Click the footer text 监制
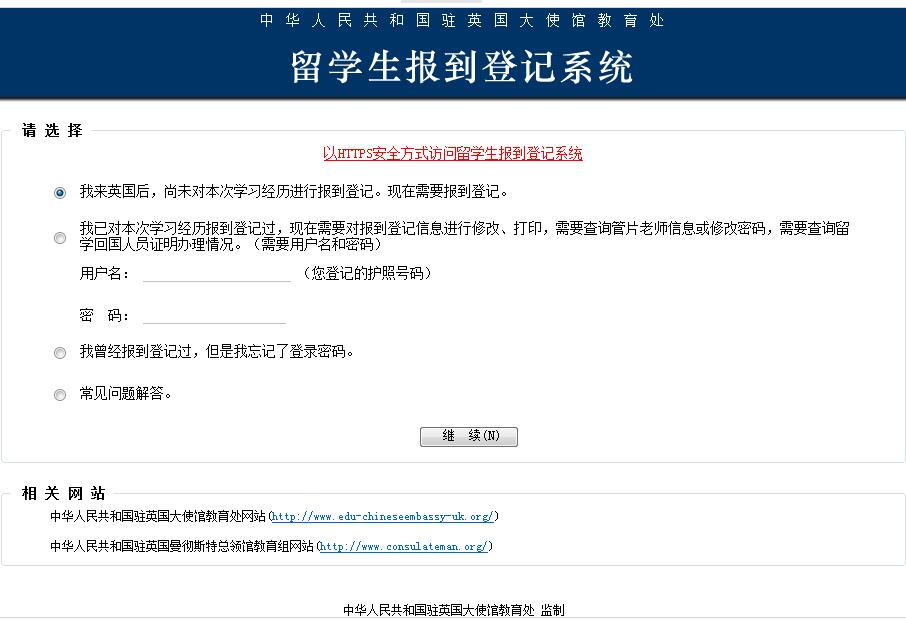Screen dimensions: 906x620 [552, 610]
